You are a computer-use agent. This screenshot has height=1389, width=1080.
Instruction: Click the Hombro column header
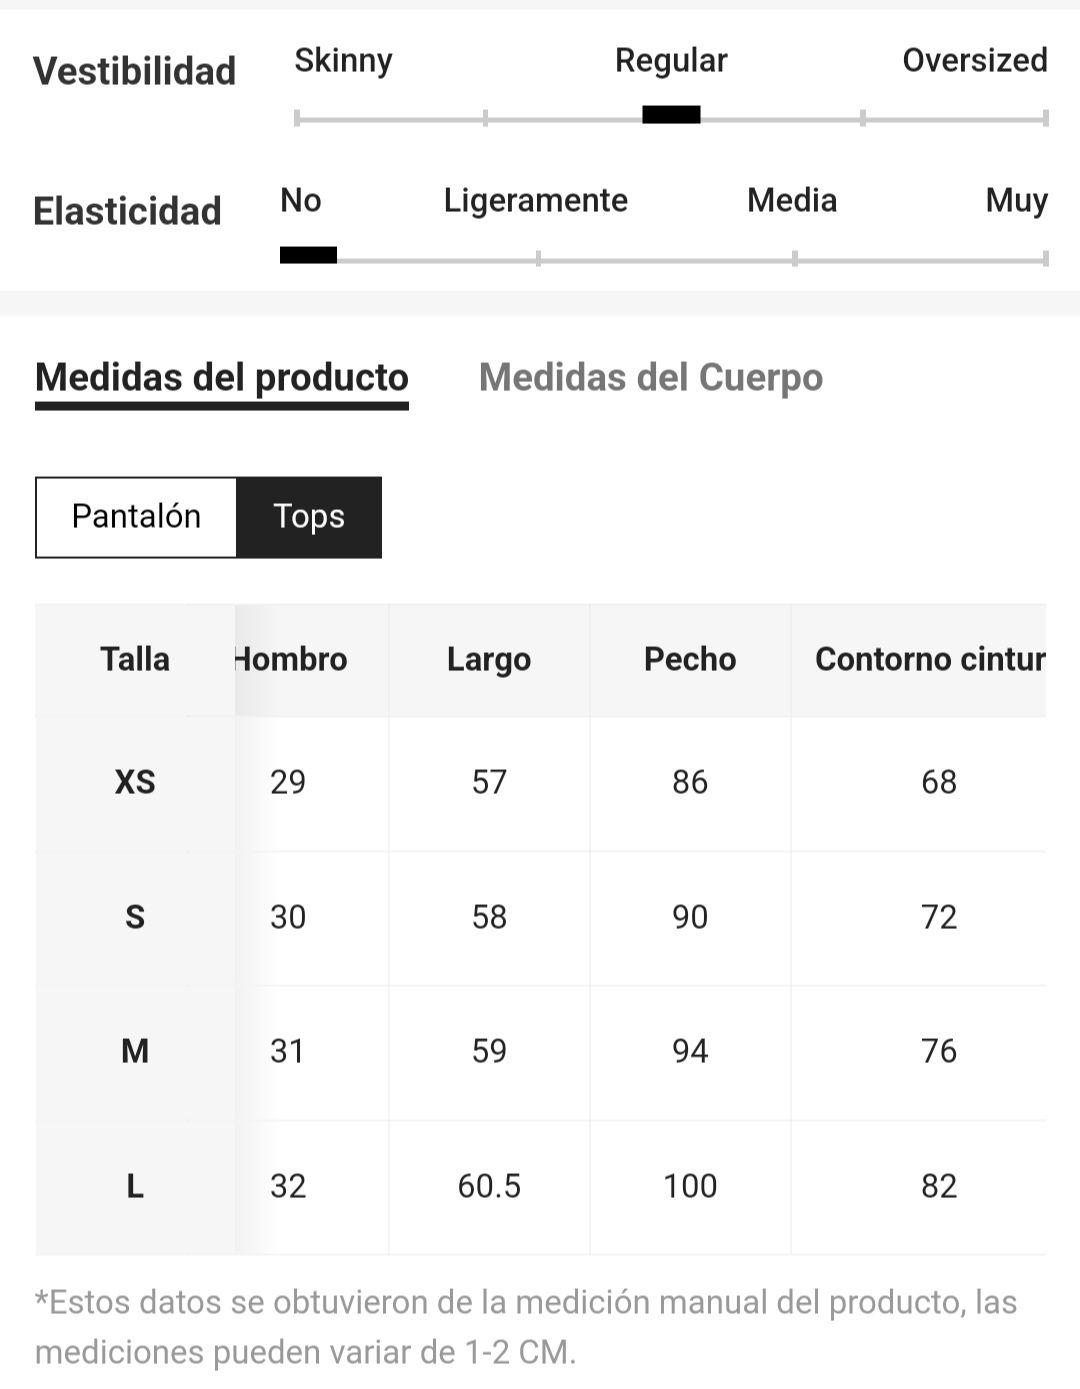[290, 659]
